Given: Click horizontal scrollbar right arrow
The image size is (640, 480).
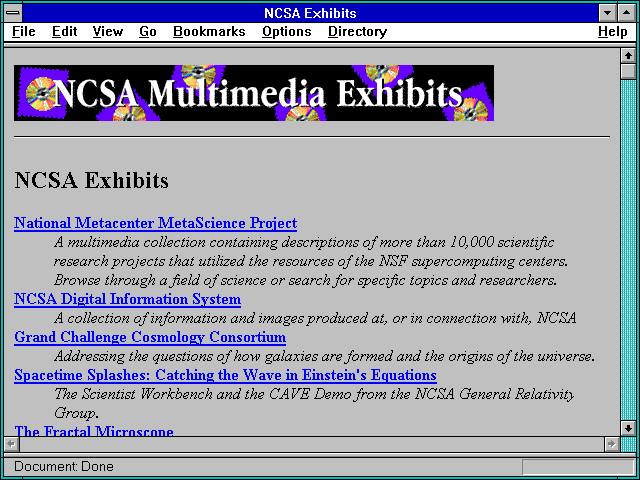Looking at the screenshot, I should [x=611, y=444].
